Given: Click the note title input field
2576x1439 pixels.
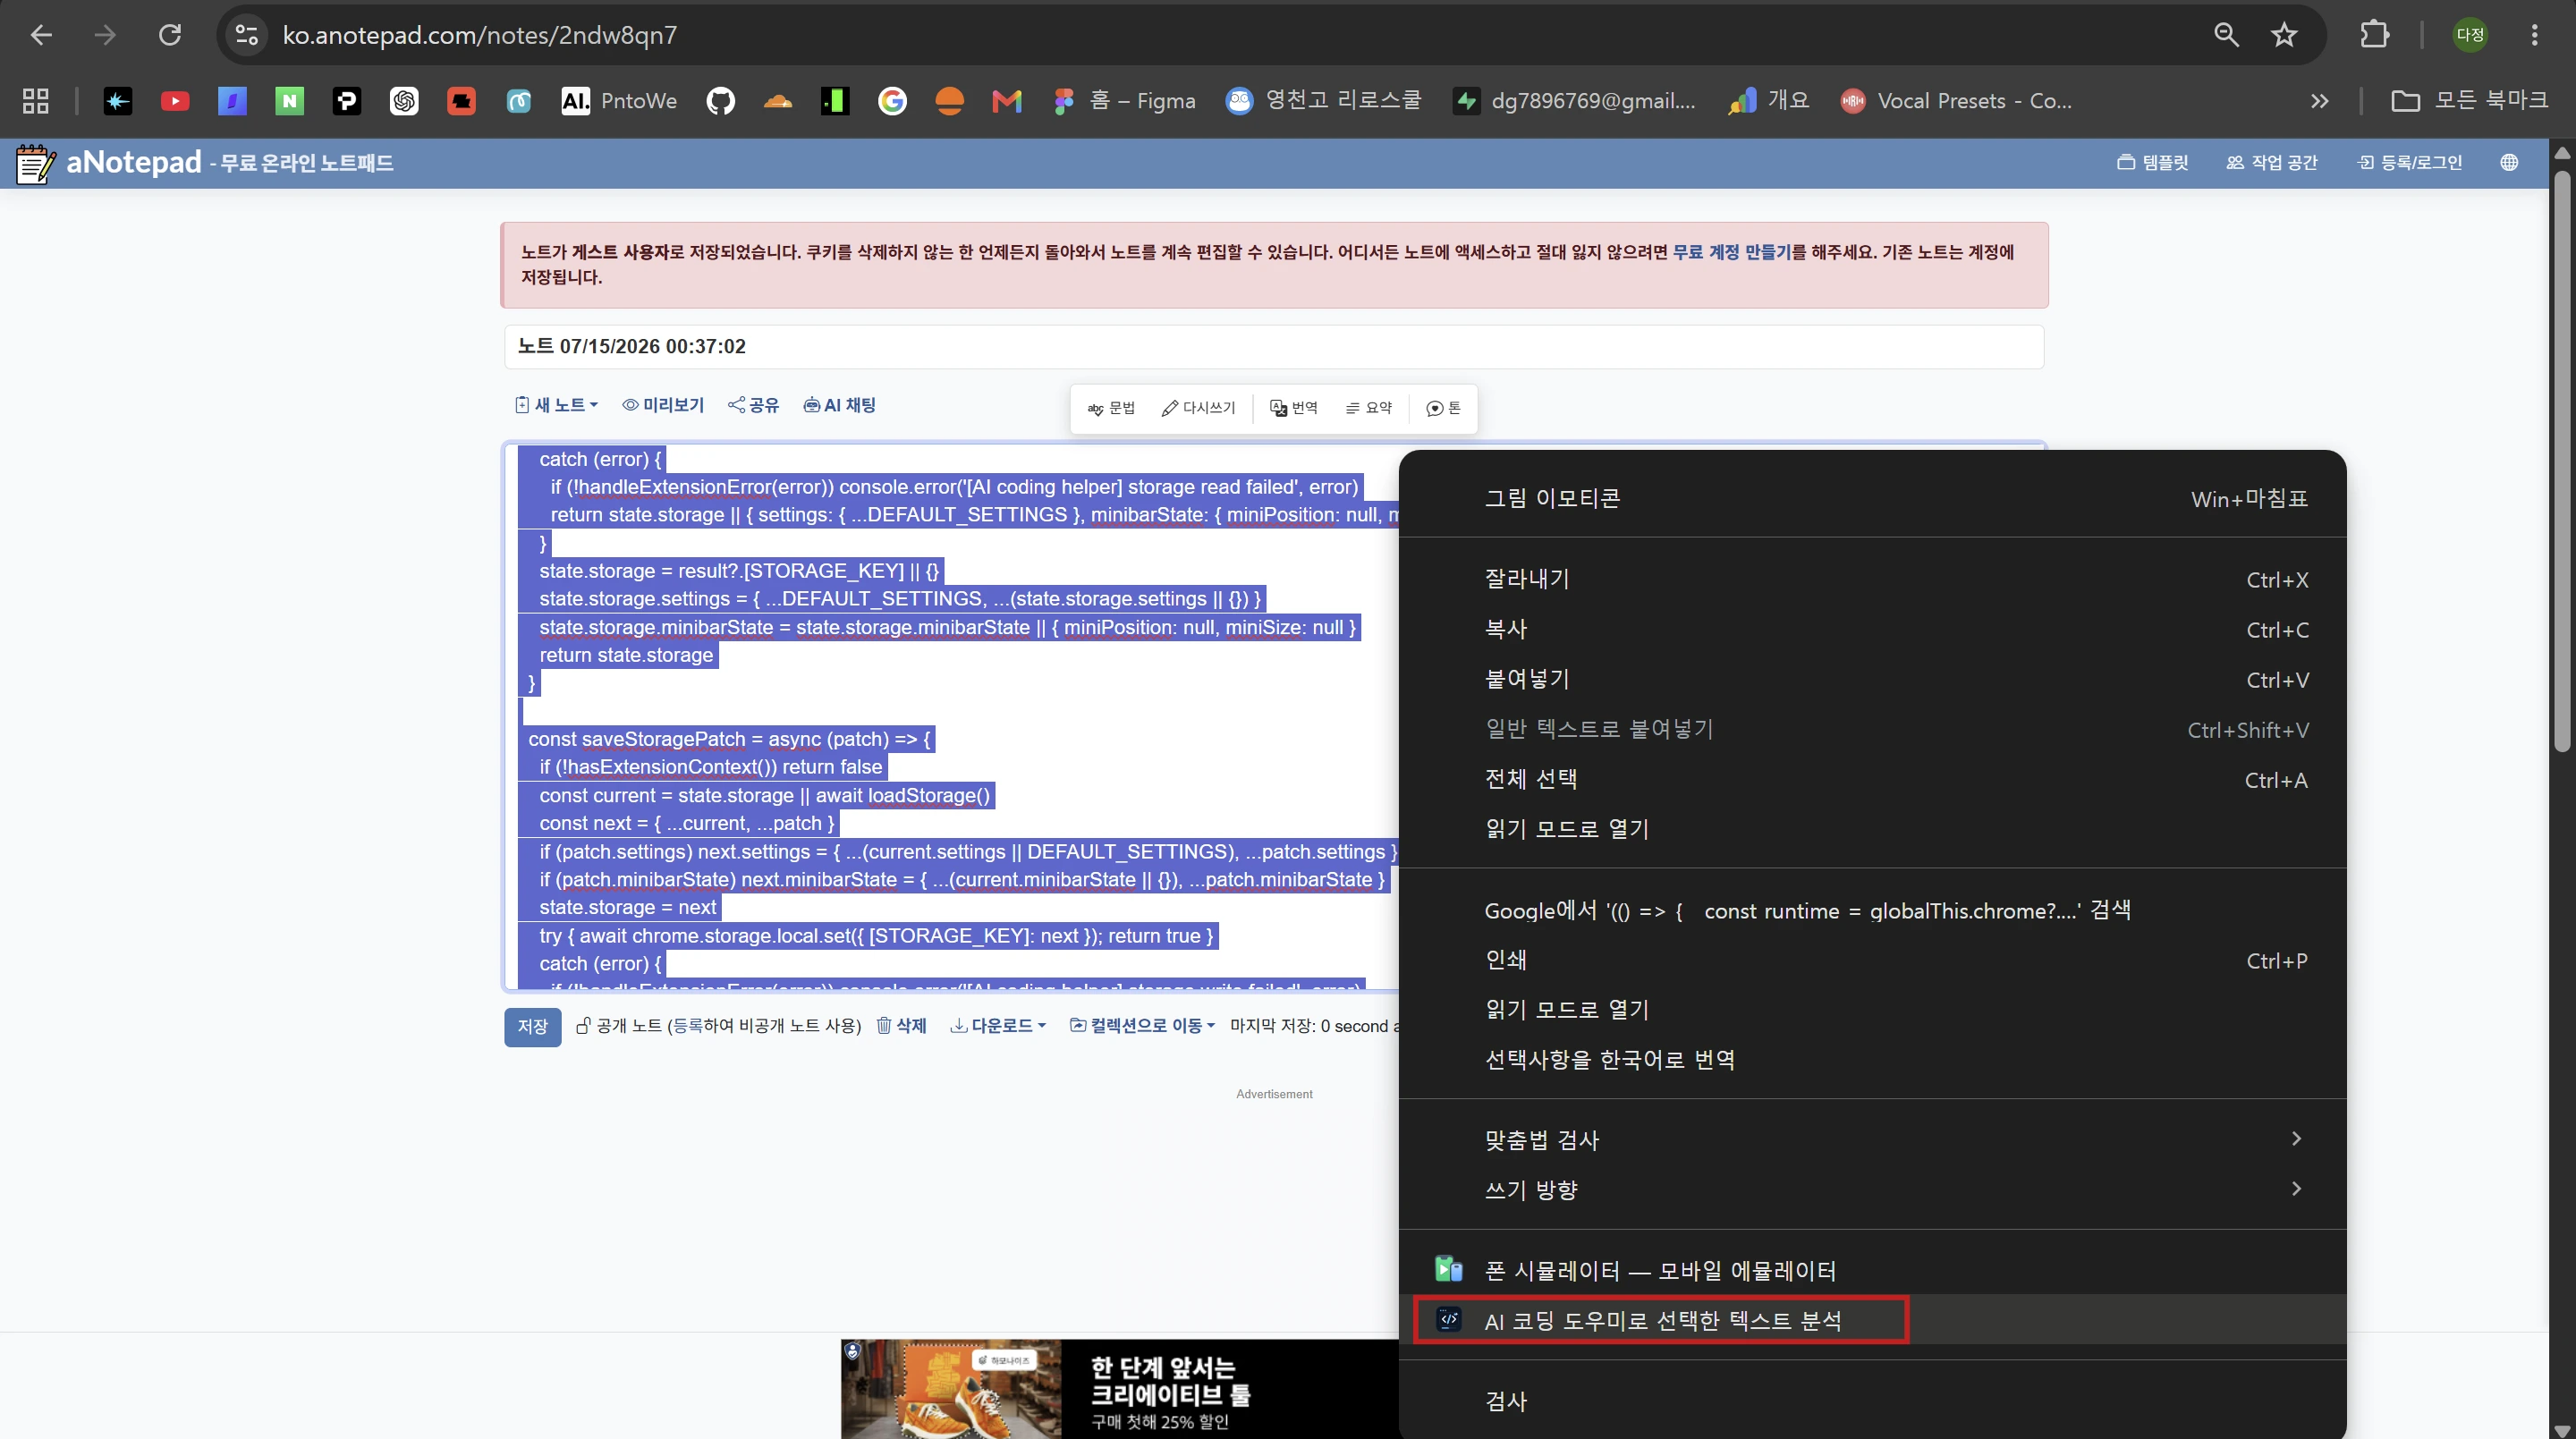Looking at the screenshot, I should pos(1273,347).
